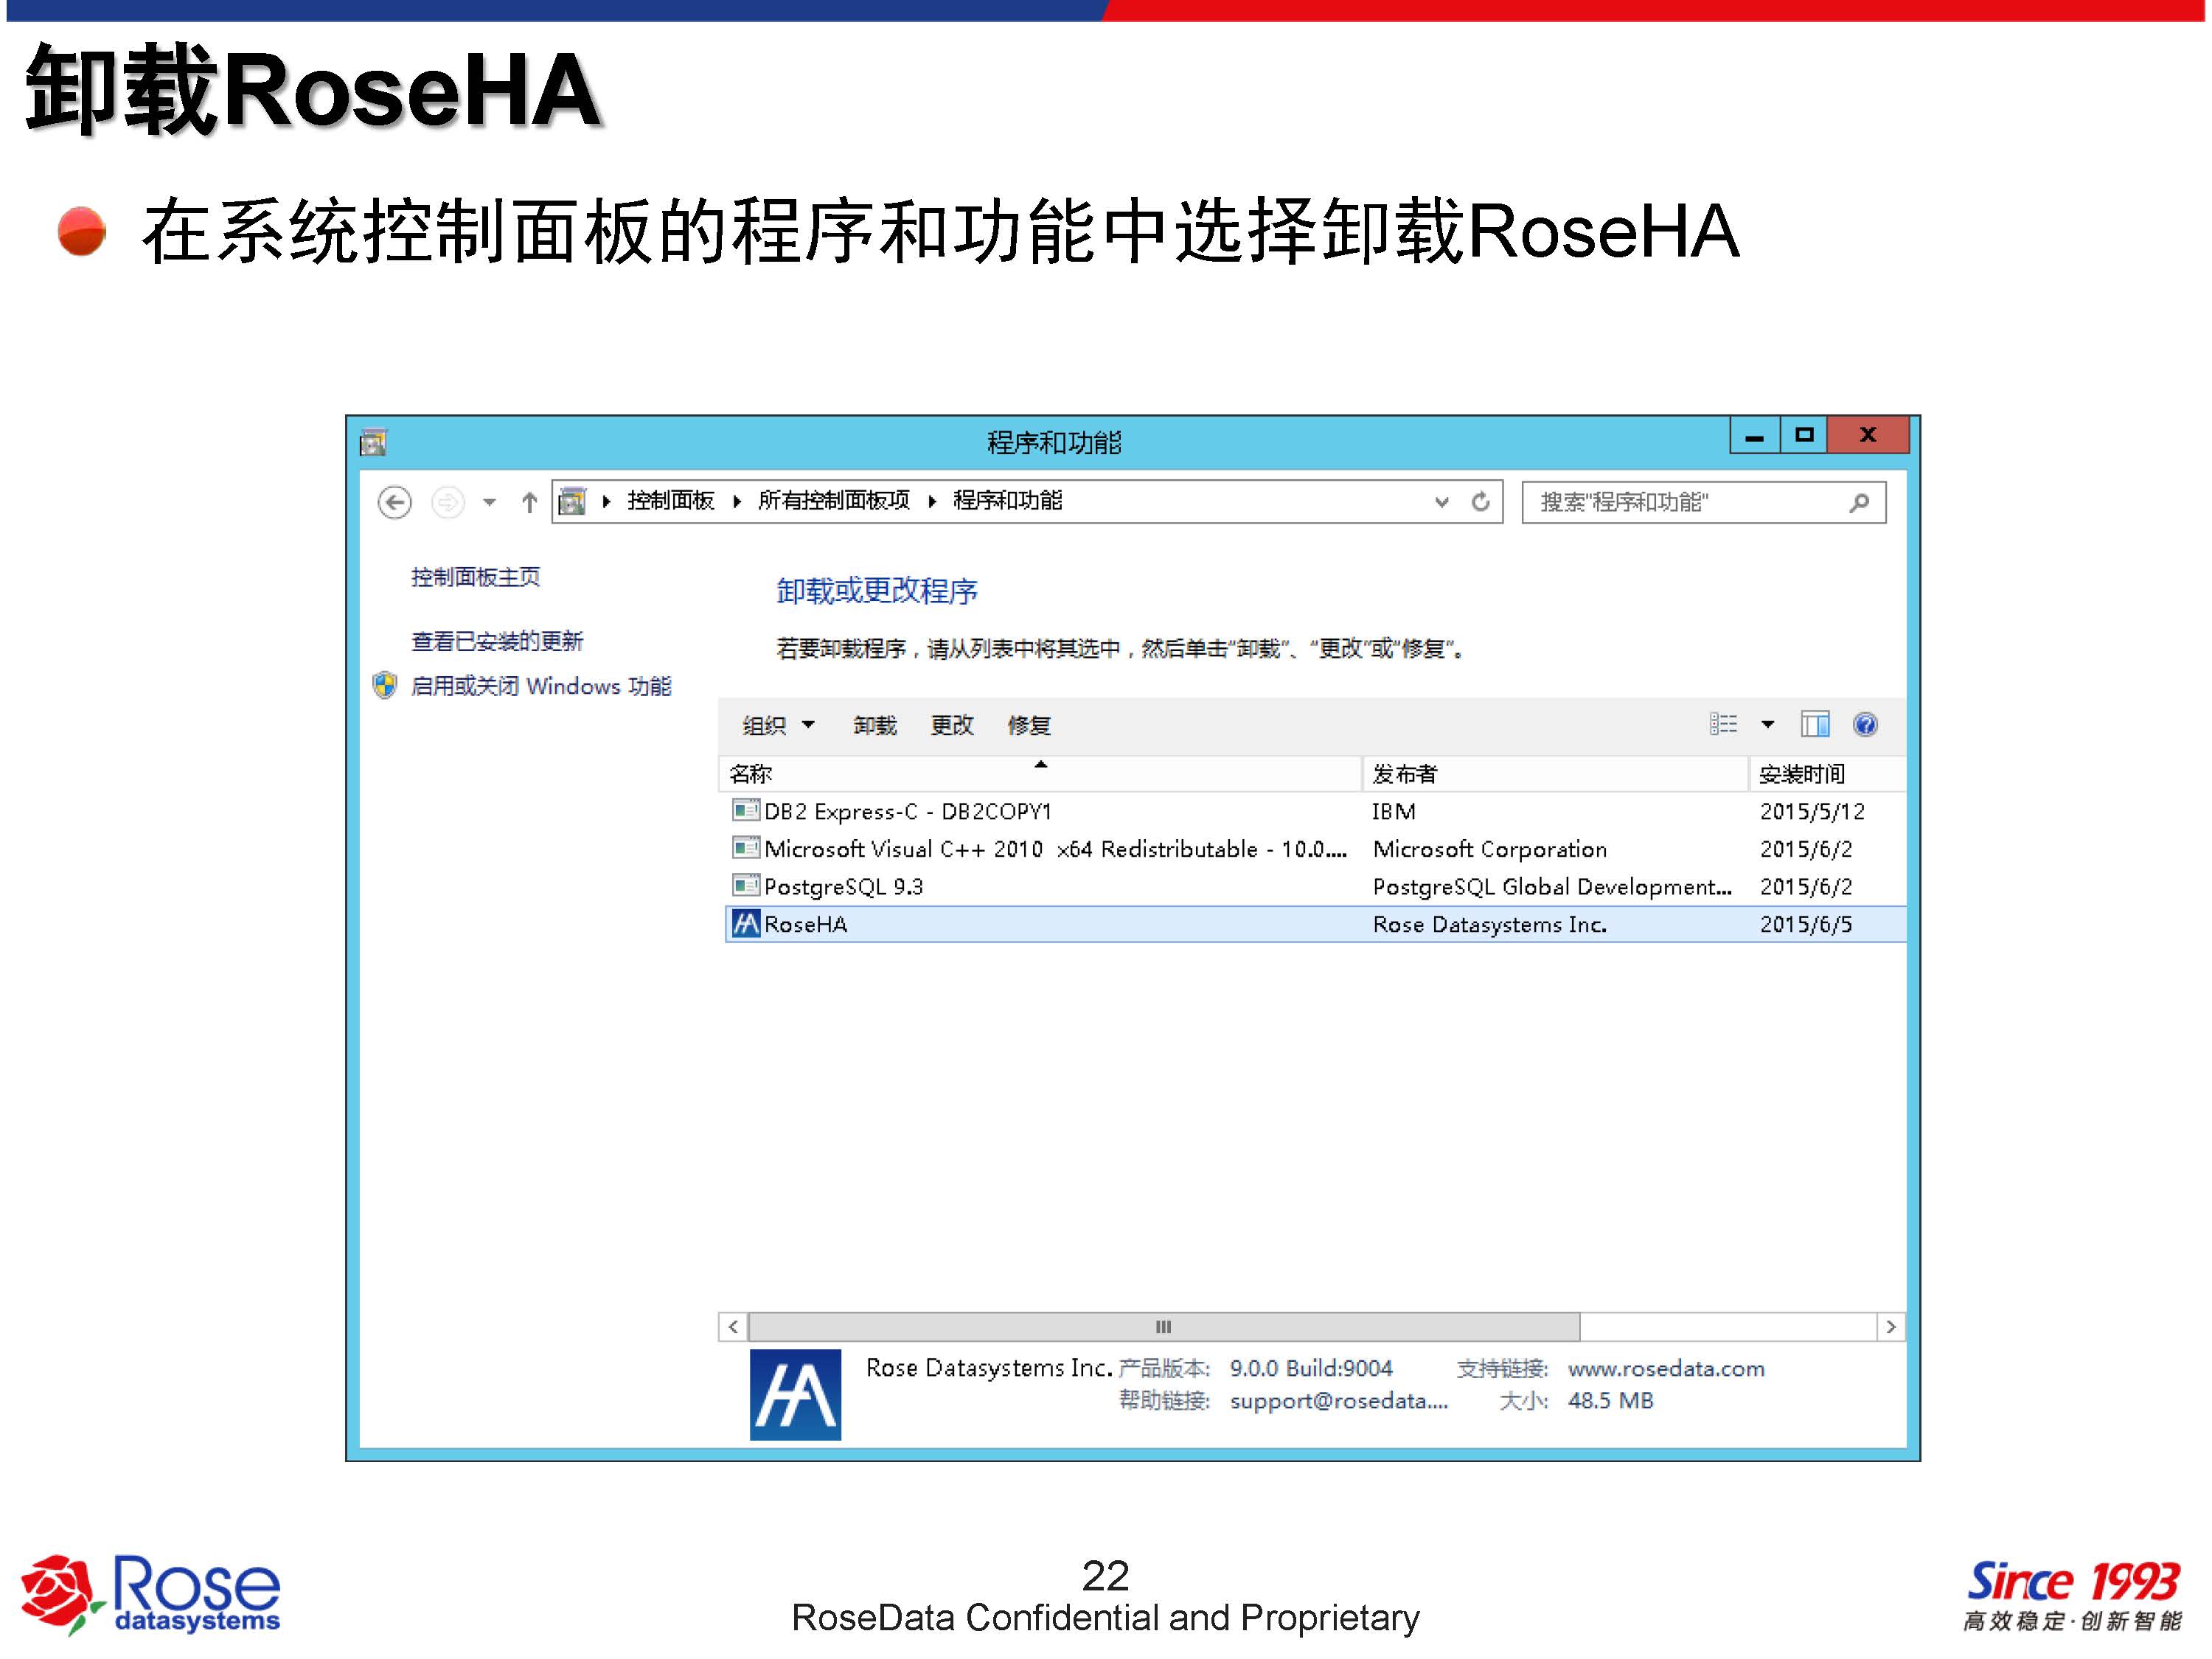Click the large RoseHA logo in details pane
Image resolution: width=2212 pixels, height=1659 pixels.
click(795, 1395)
